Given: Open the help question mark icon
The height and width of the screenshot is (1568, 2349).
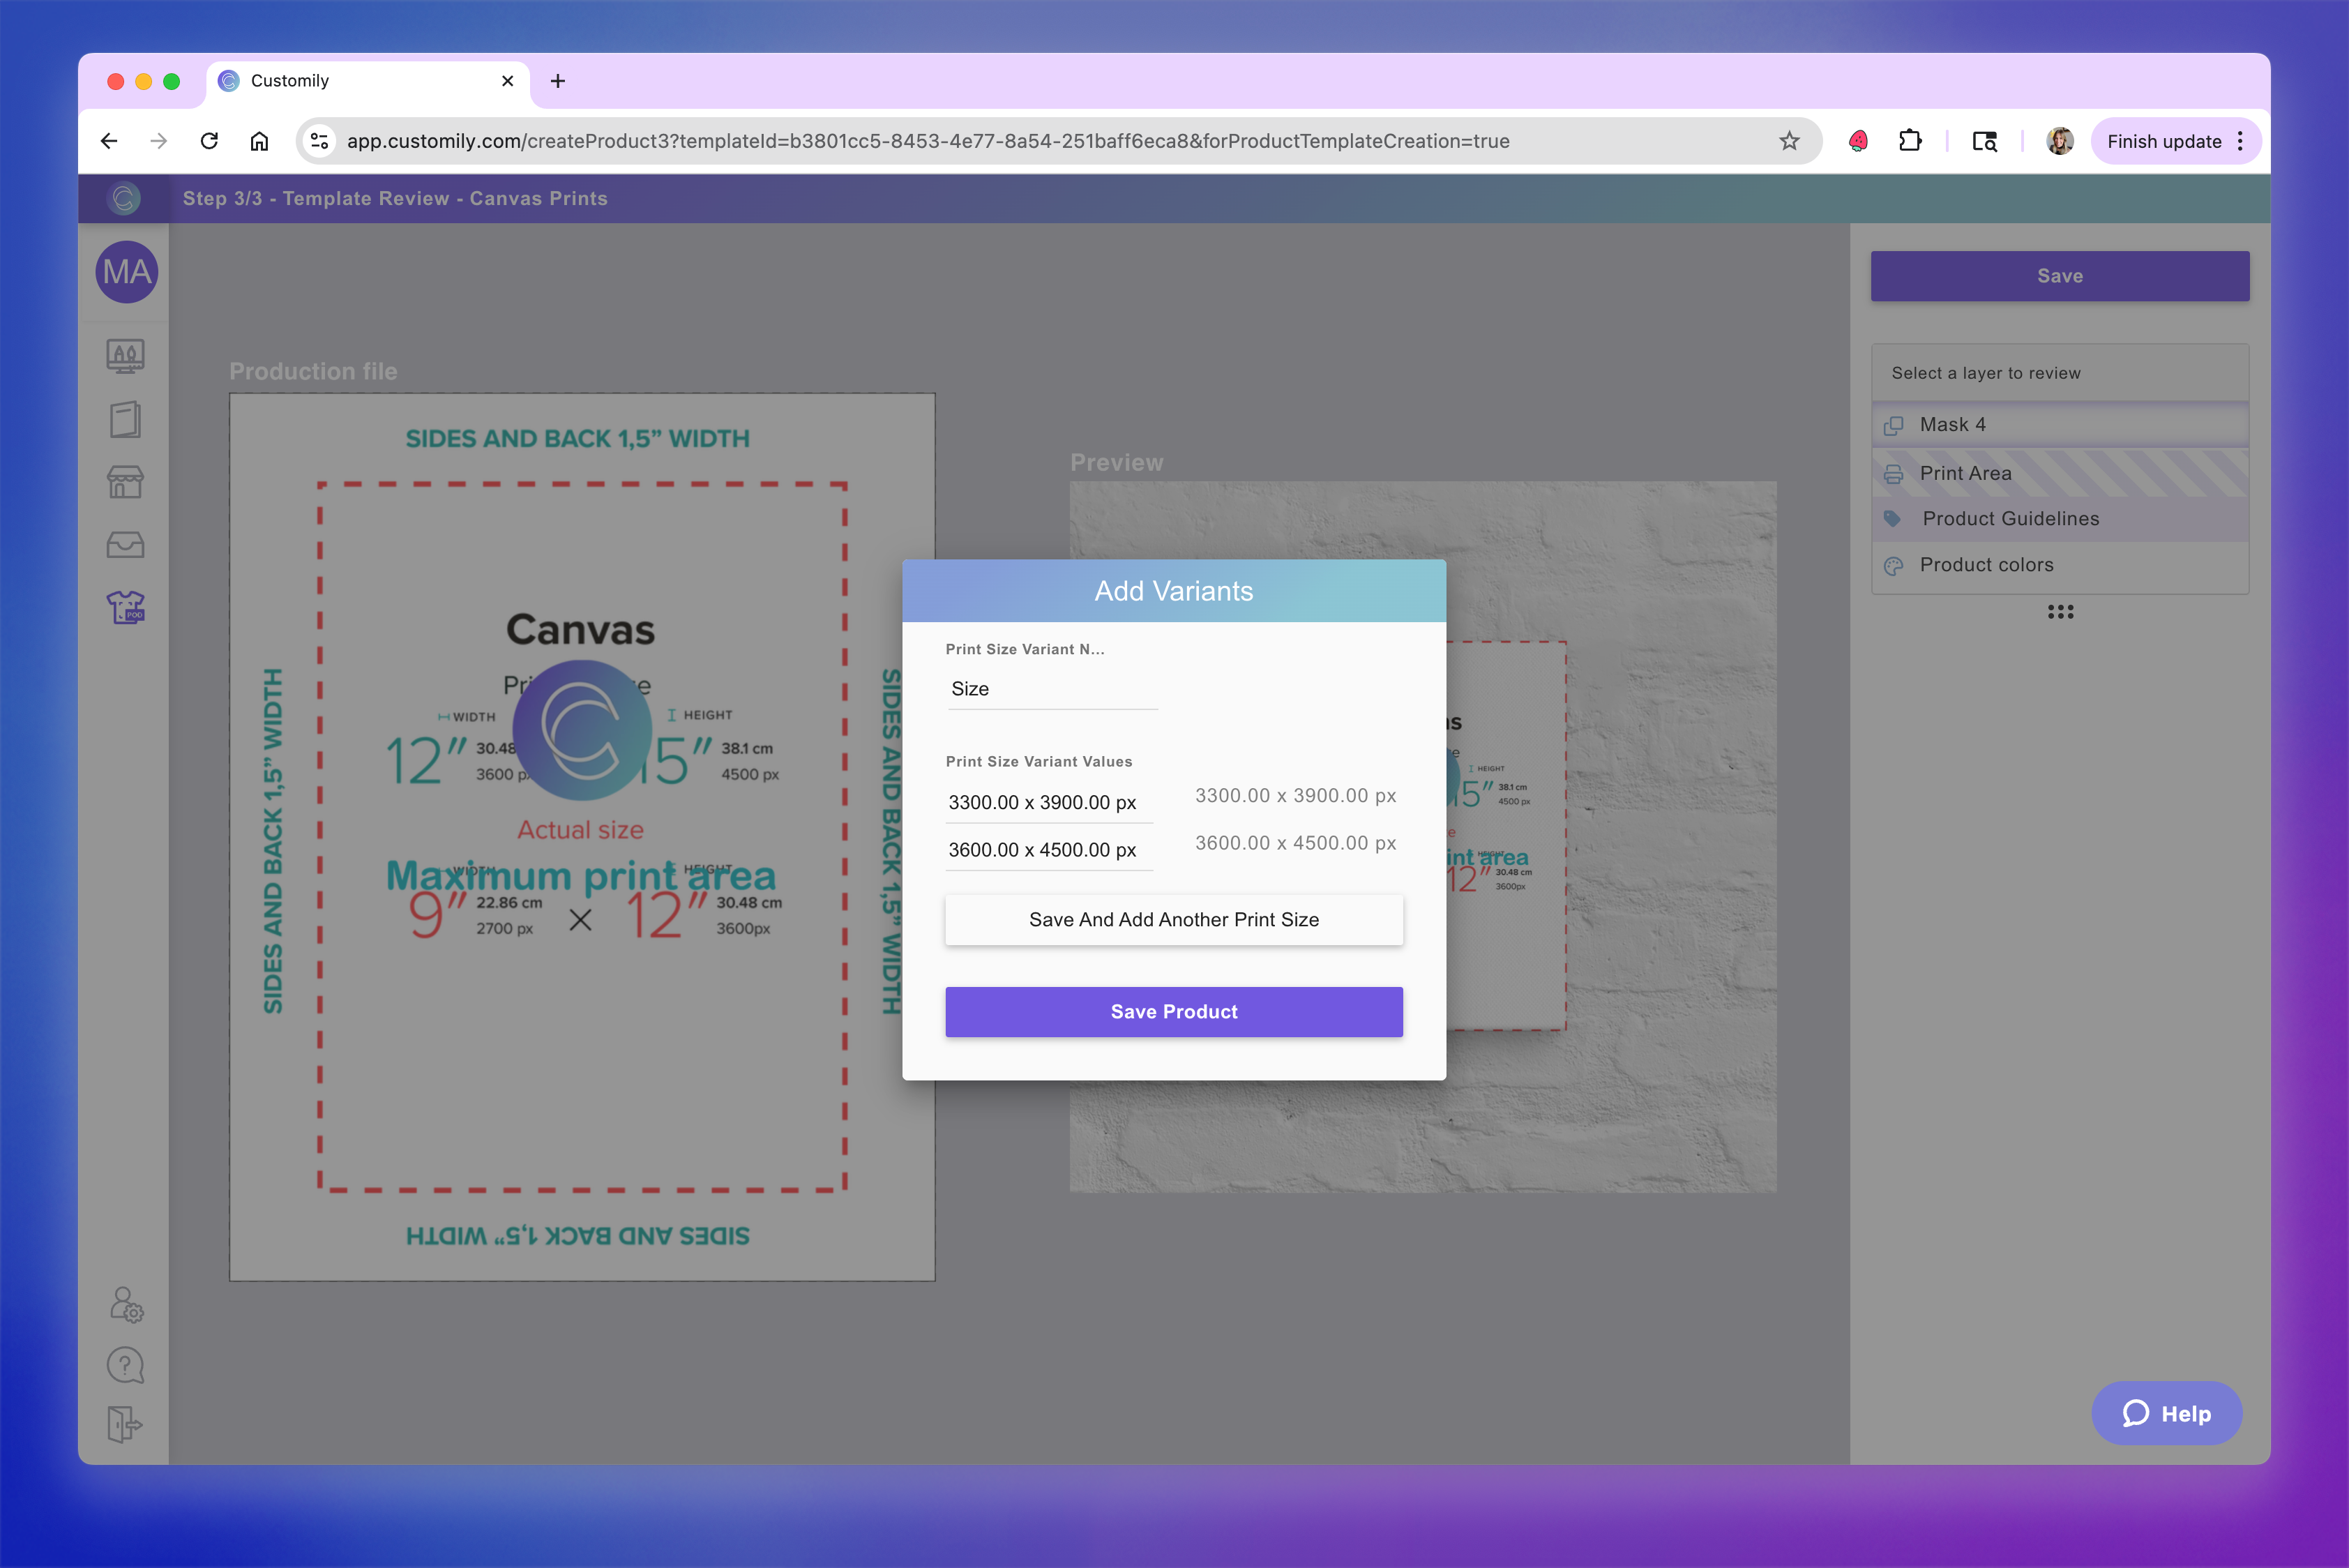Looking at the screenshot, I should (126, 1365).
